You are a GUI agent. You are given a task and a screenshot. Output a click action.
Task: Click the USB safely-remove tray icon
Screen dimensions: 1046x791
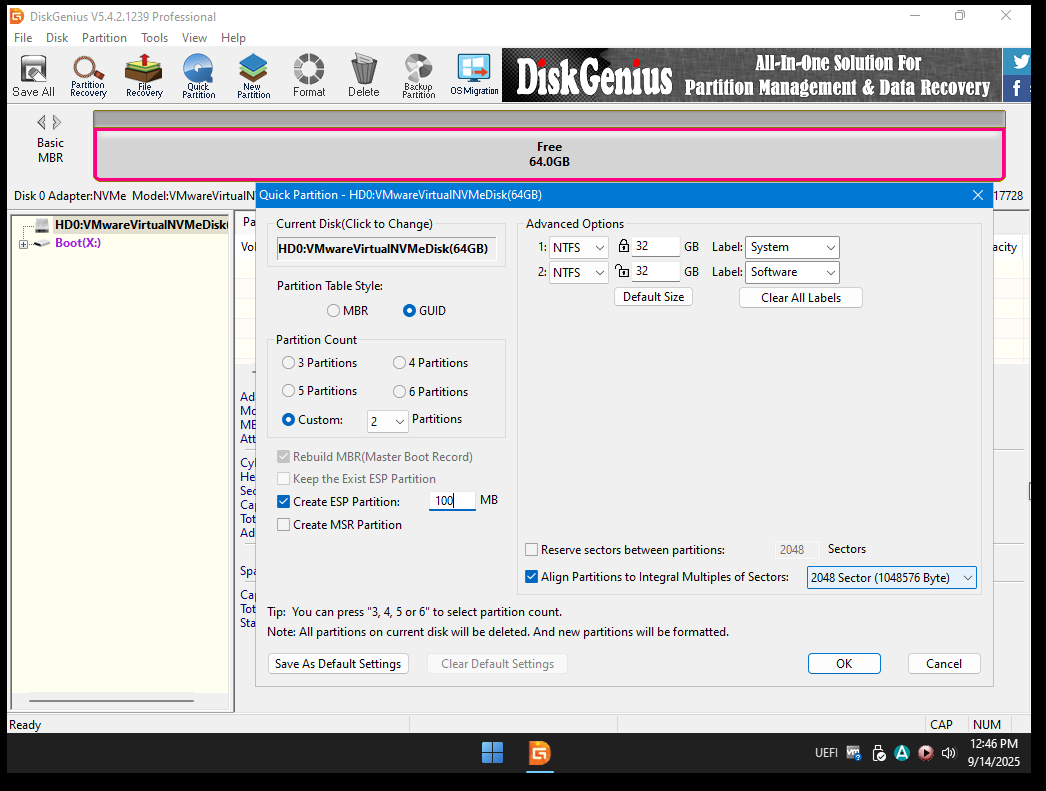click(879, 753)
